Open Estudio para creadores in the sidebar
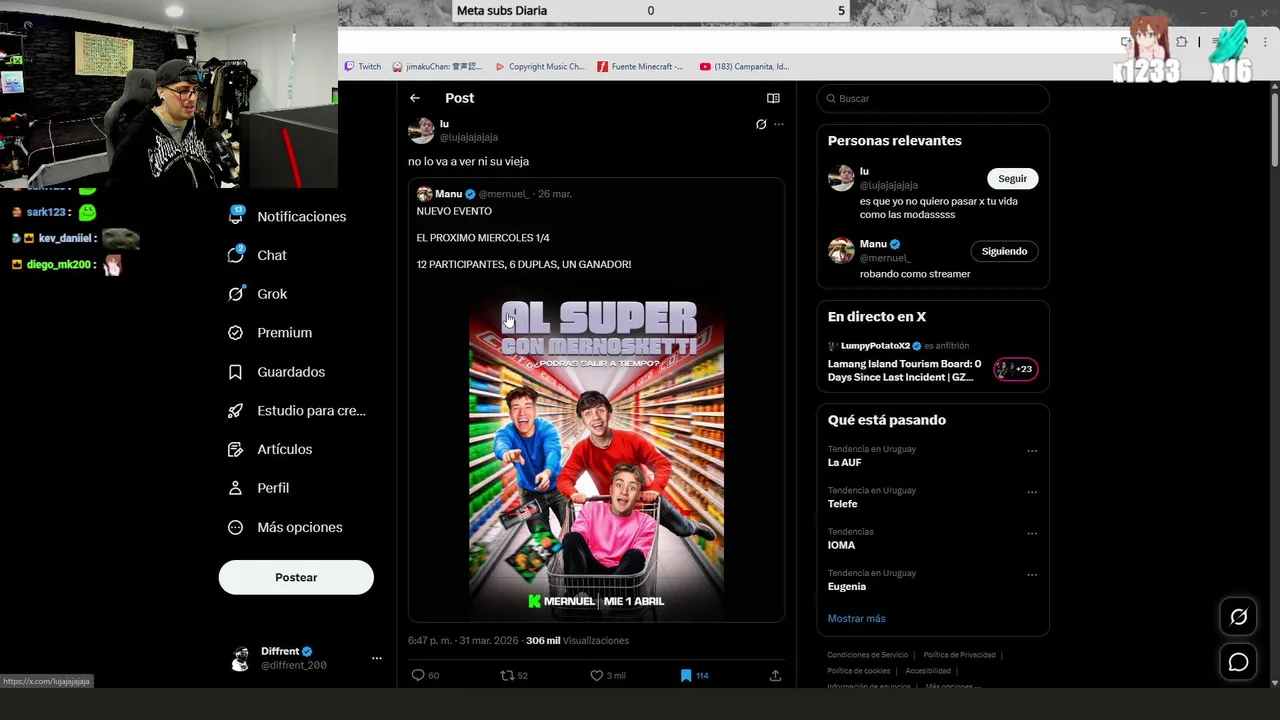 pos(297,410)
